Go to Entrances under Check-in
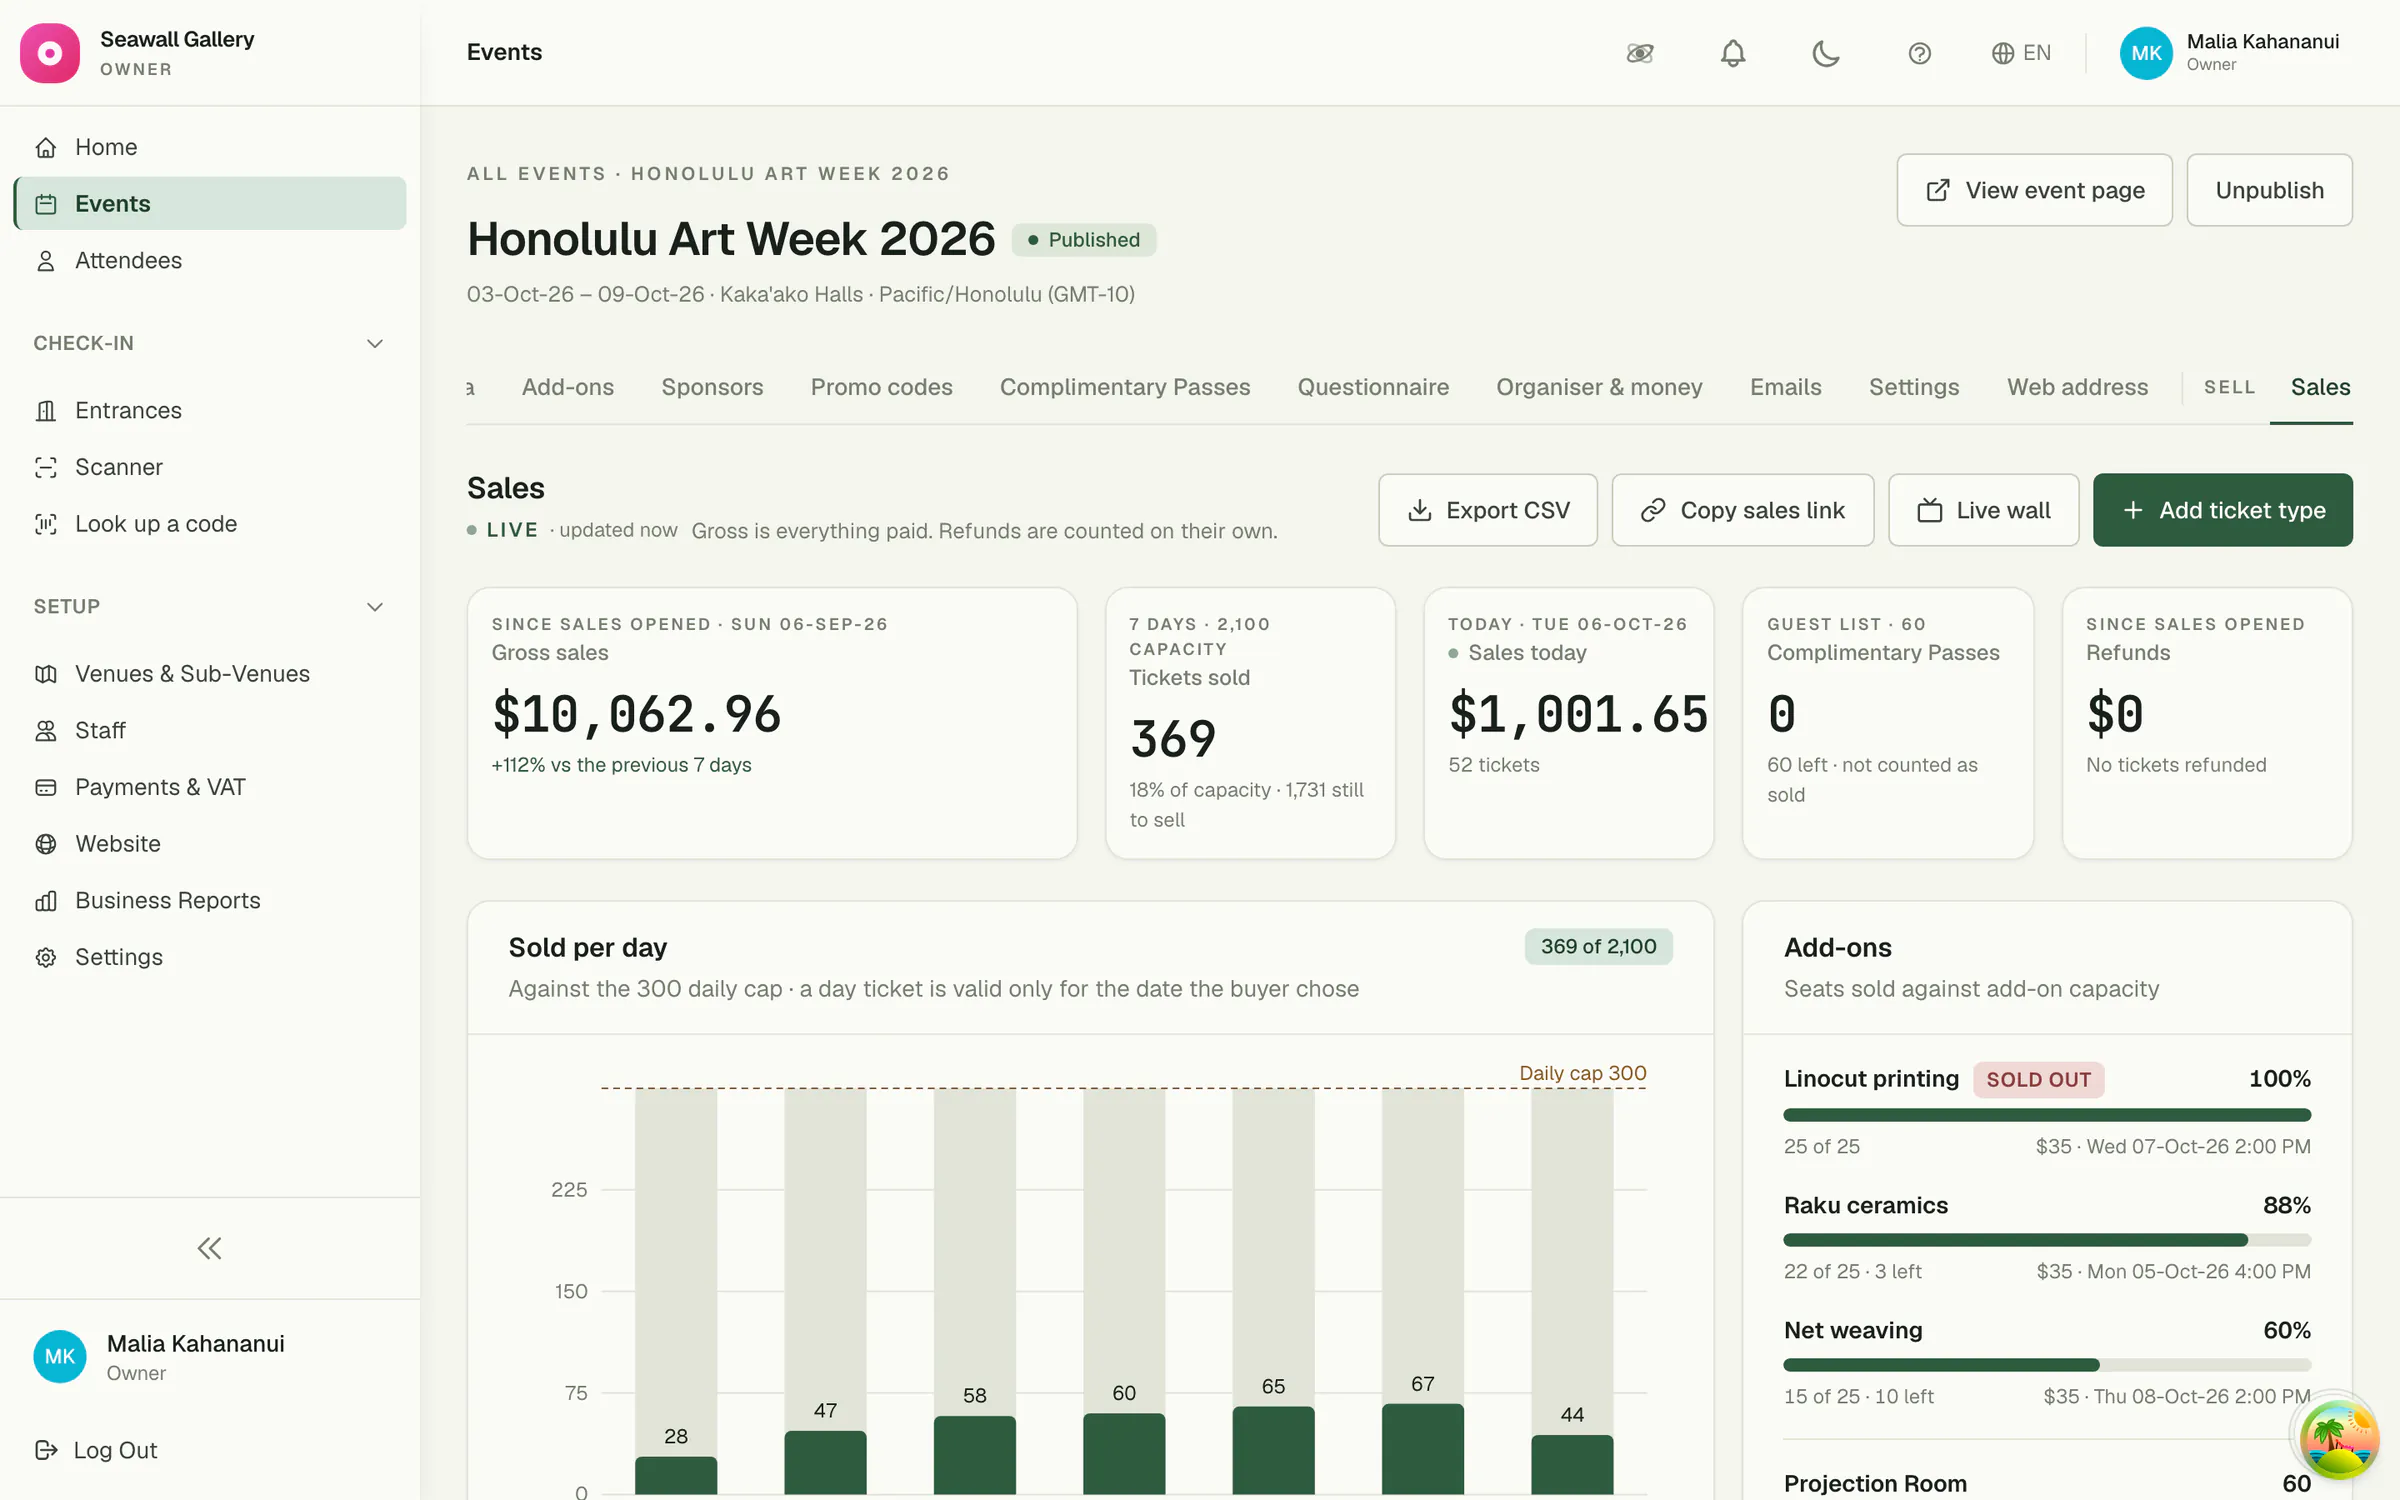 [x=210, y=410]
